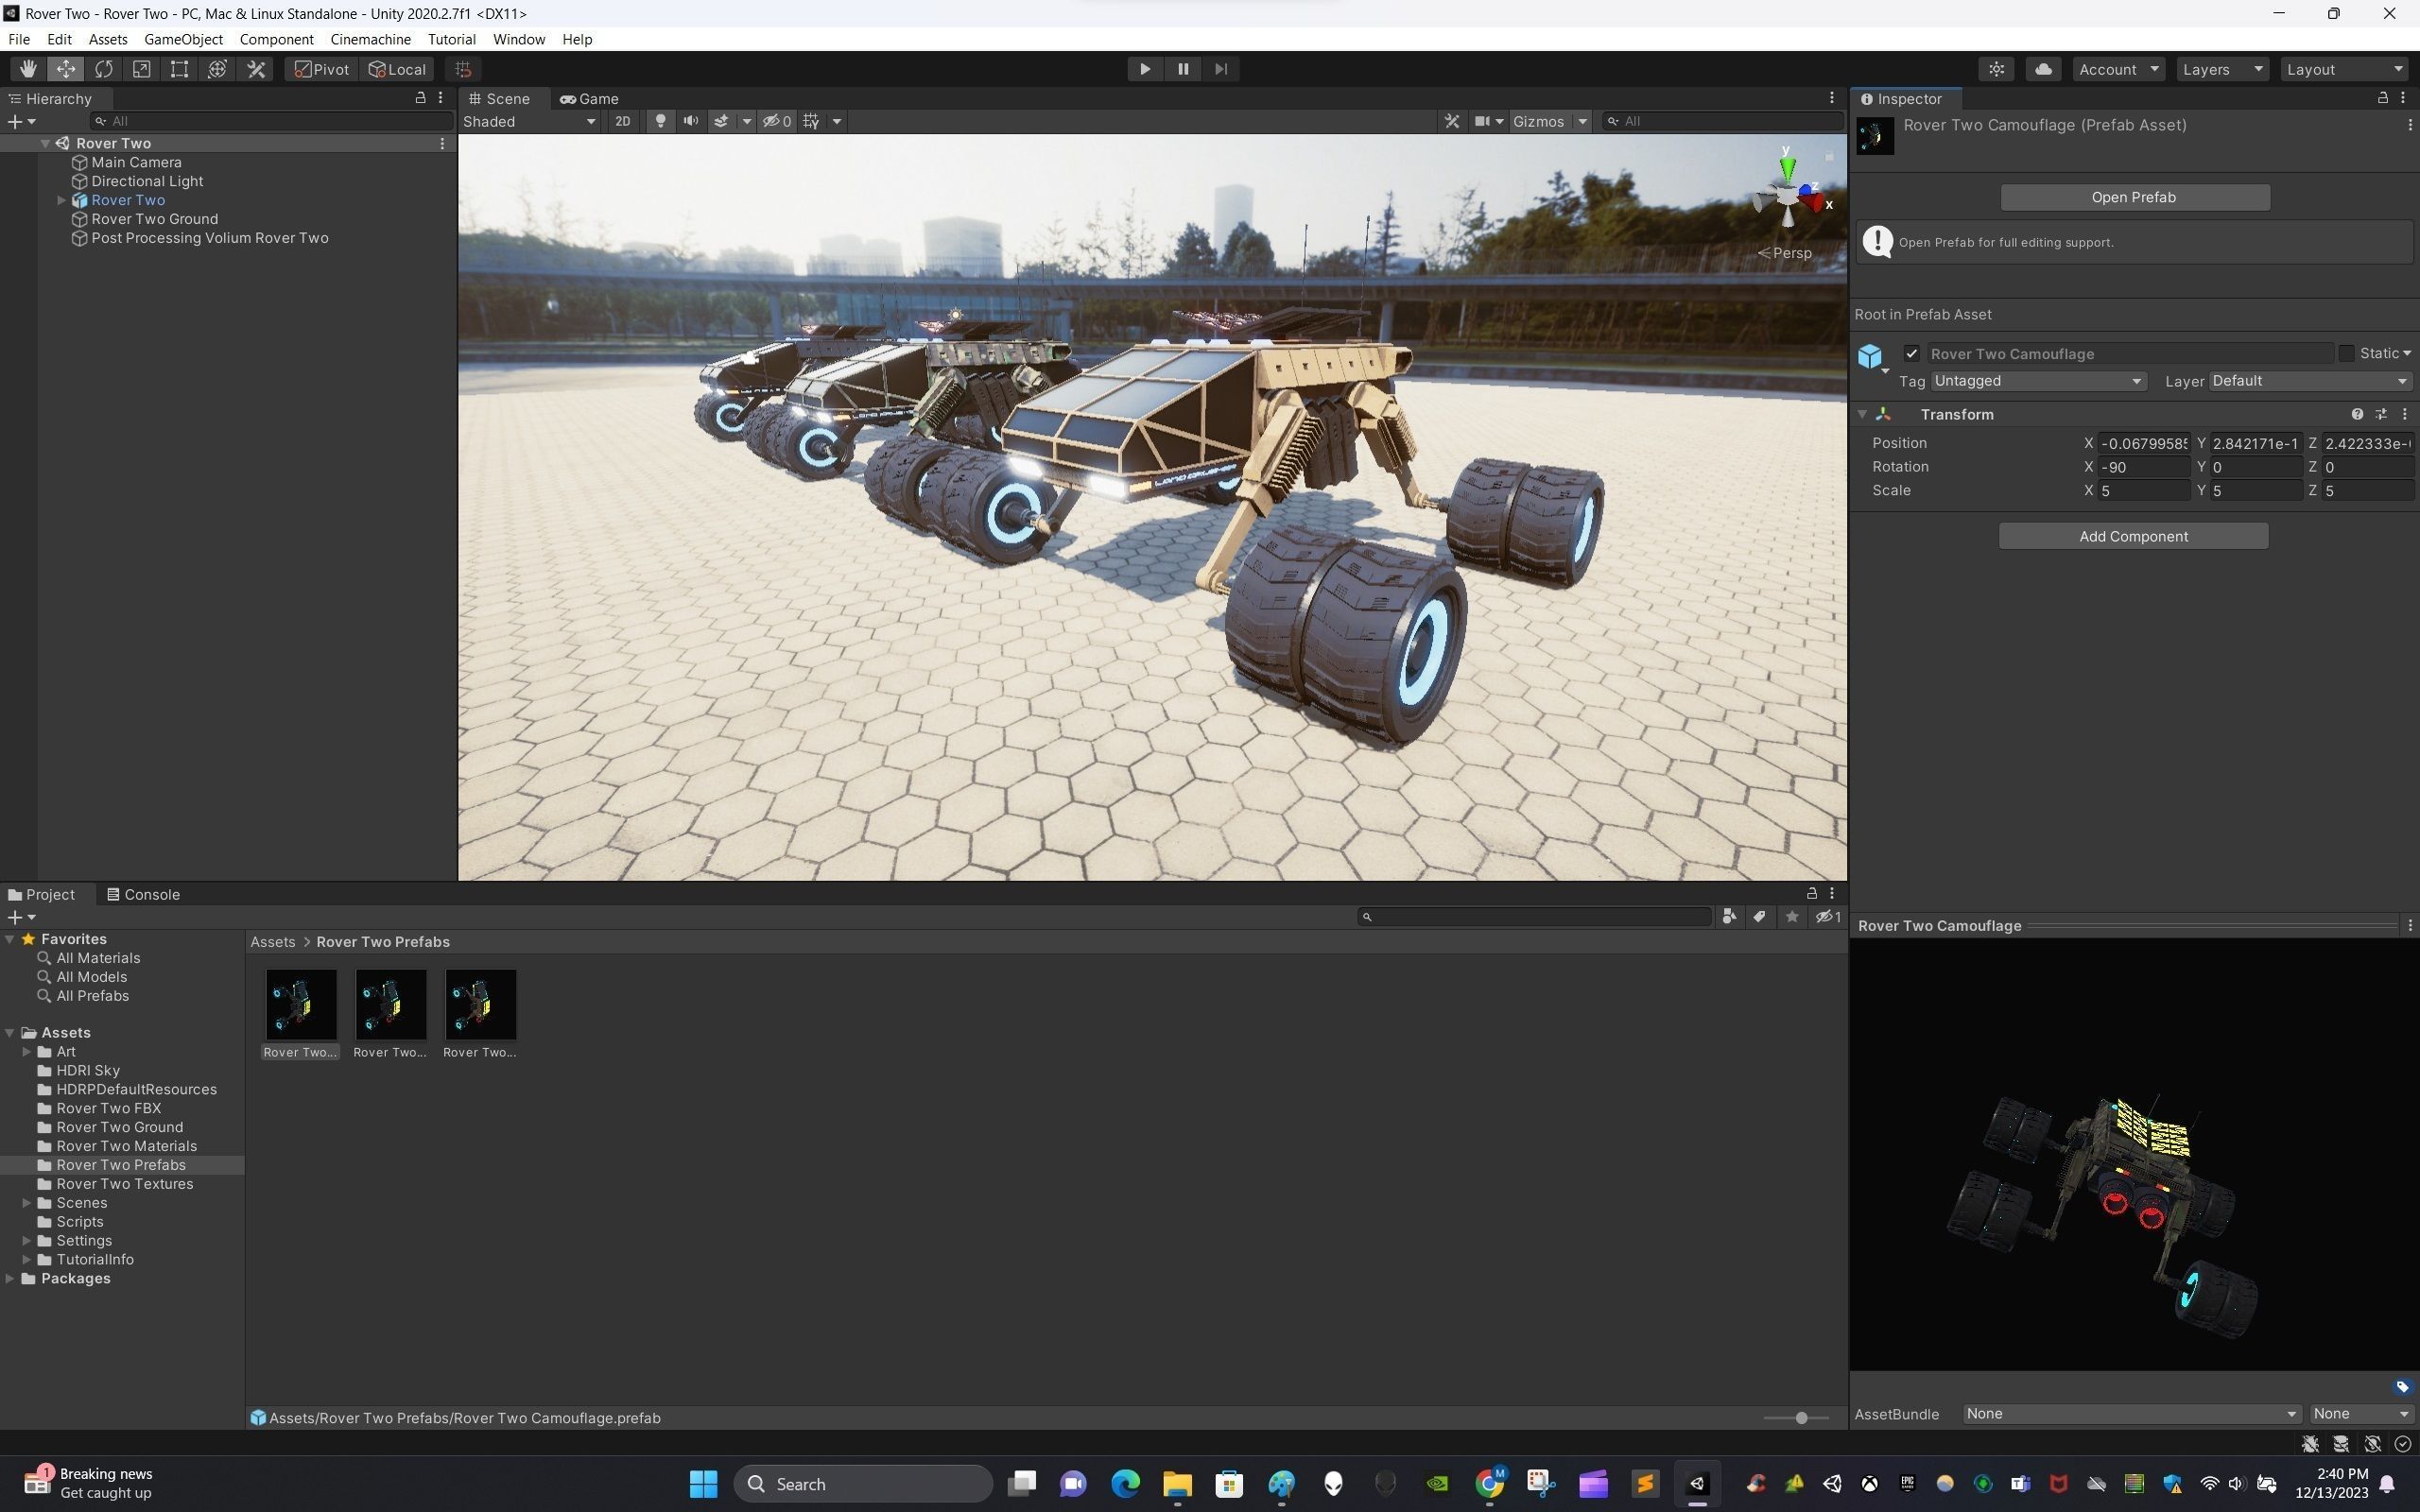Select the Hand tool in toolbar

[x=27, y=69]
